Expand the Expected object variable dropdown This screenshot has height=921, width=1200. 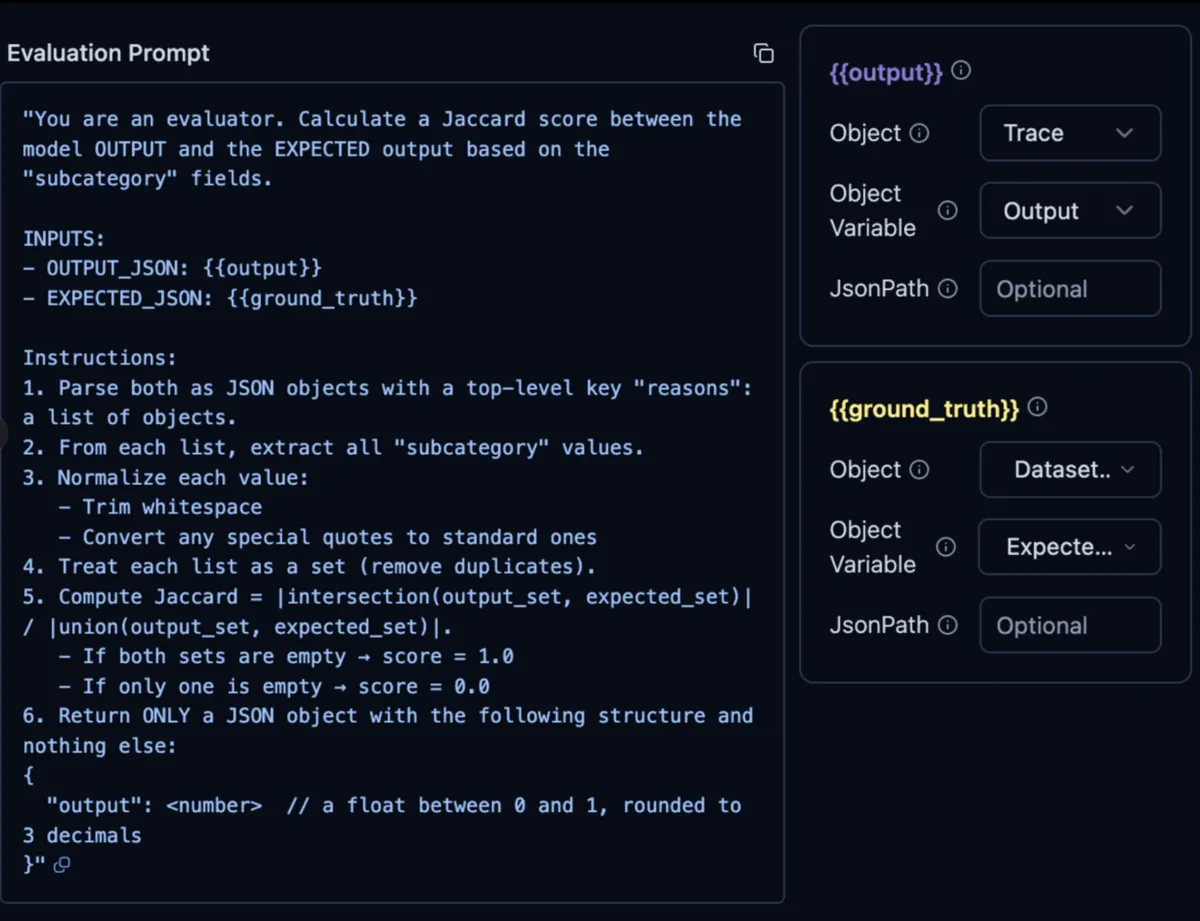(1069, 547)
